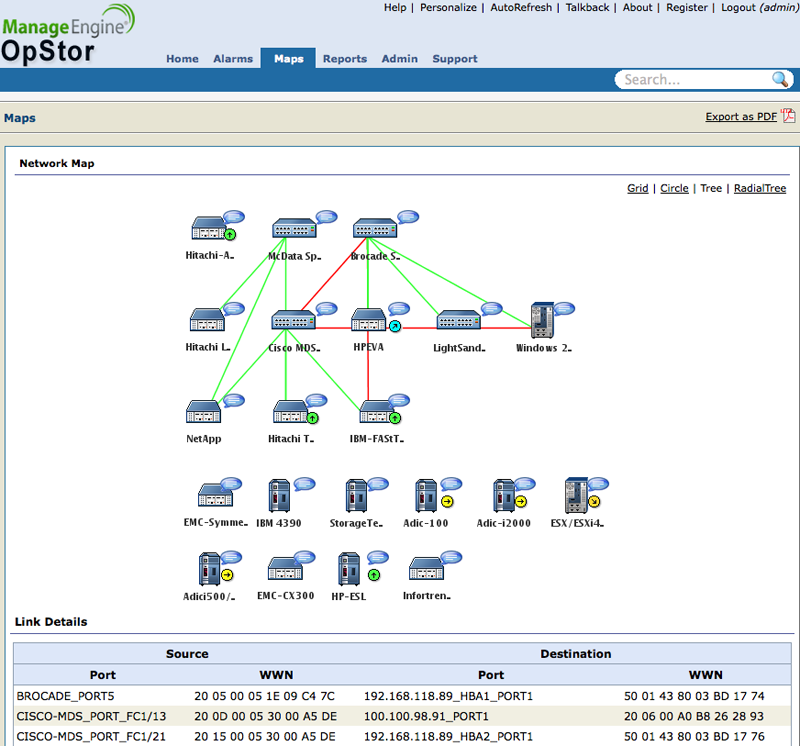Open the Talkback link

587,8
